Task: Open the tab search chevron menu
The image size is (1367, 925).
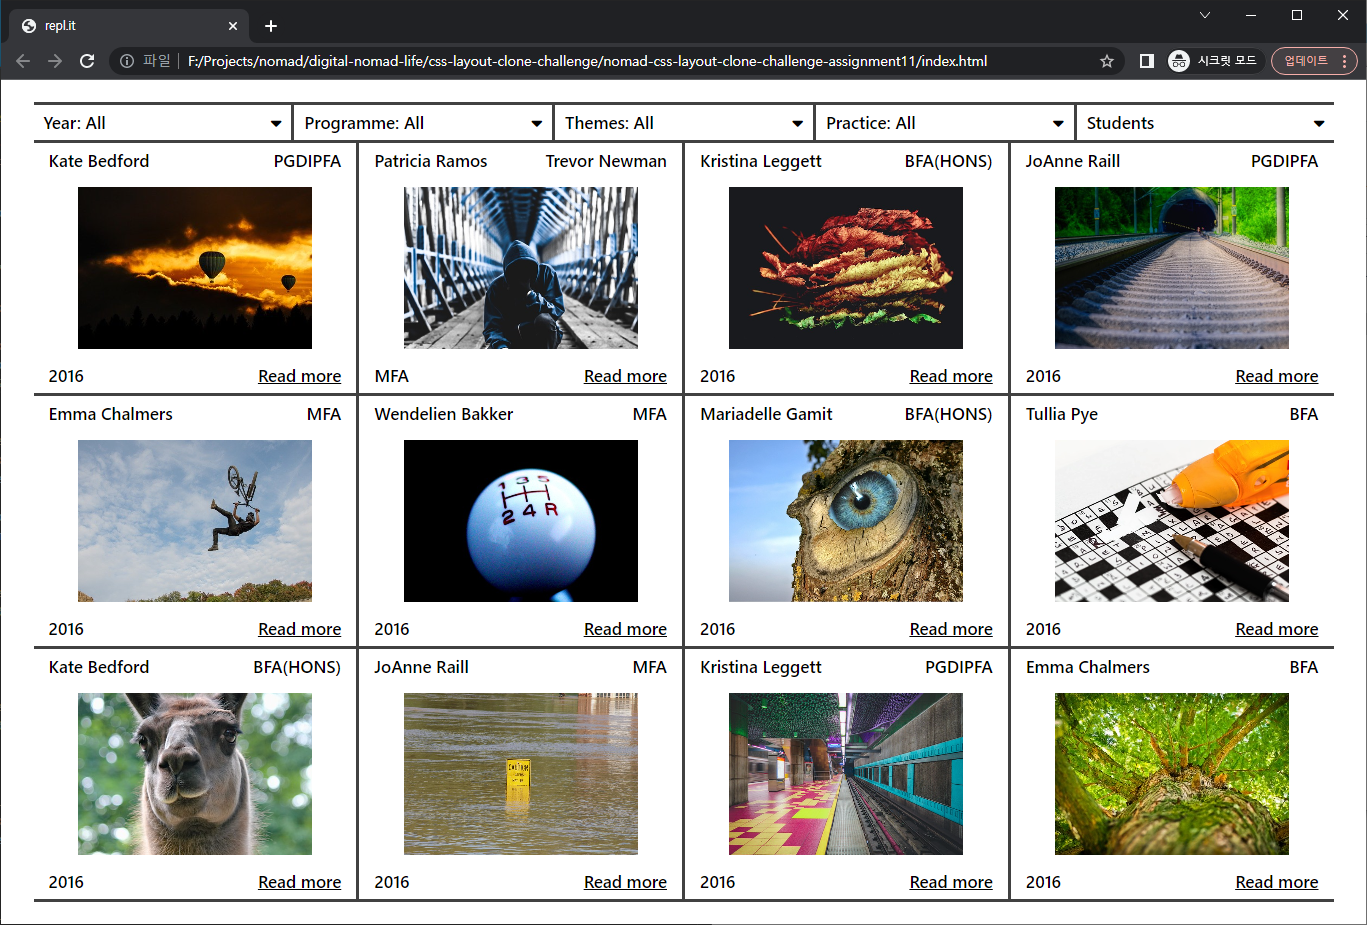Action: click(x=1205, y=15)
